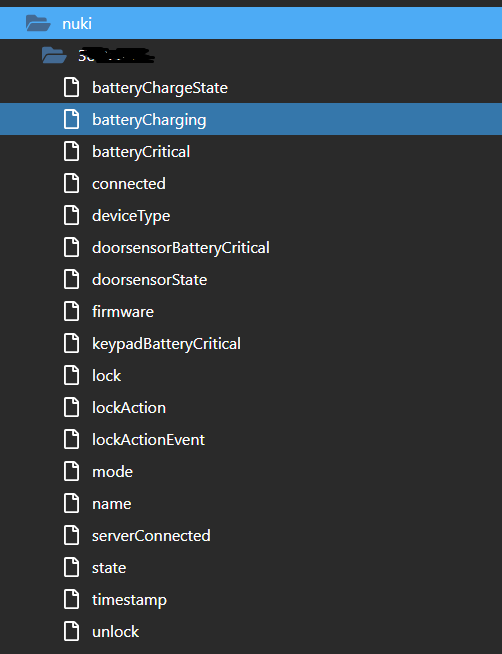Click the batteryCritical file icon
This screenshot has height=654, width=502.
click(x=71, y=151)
